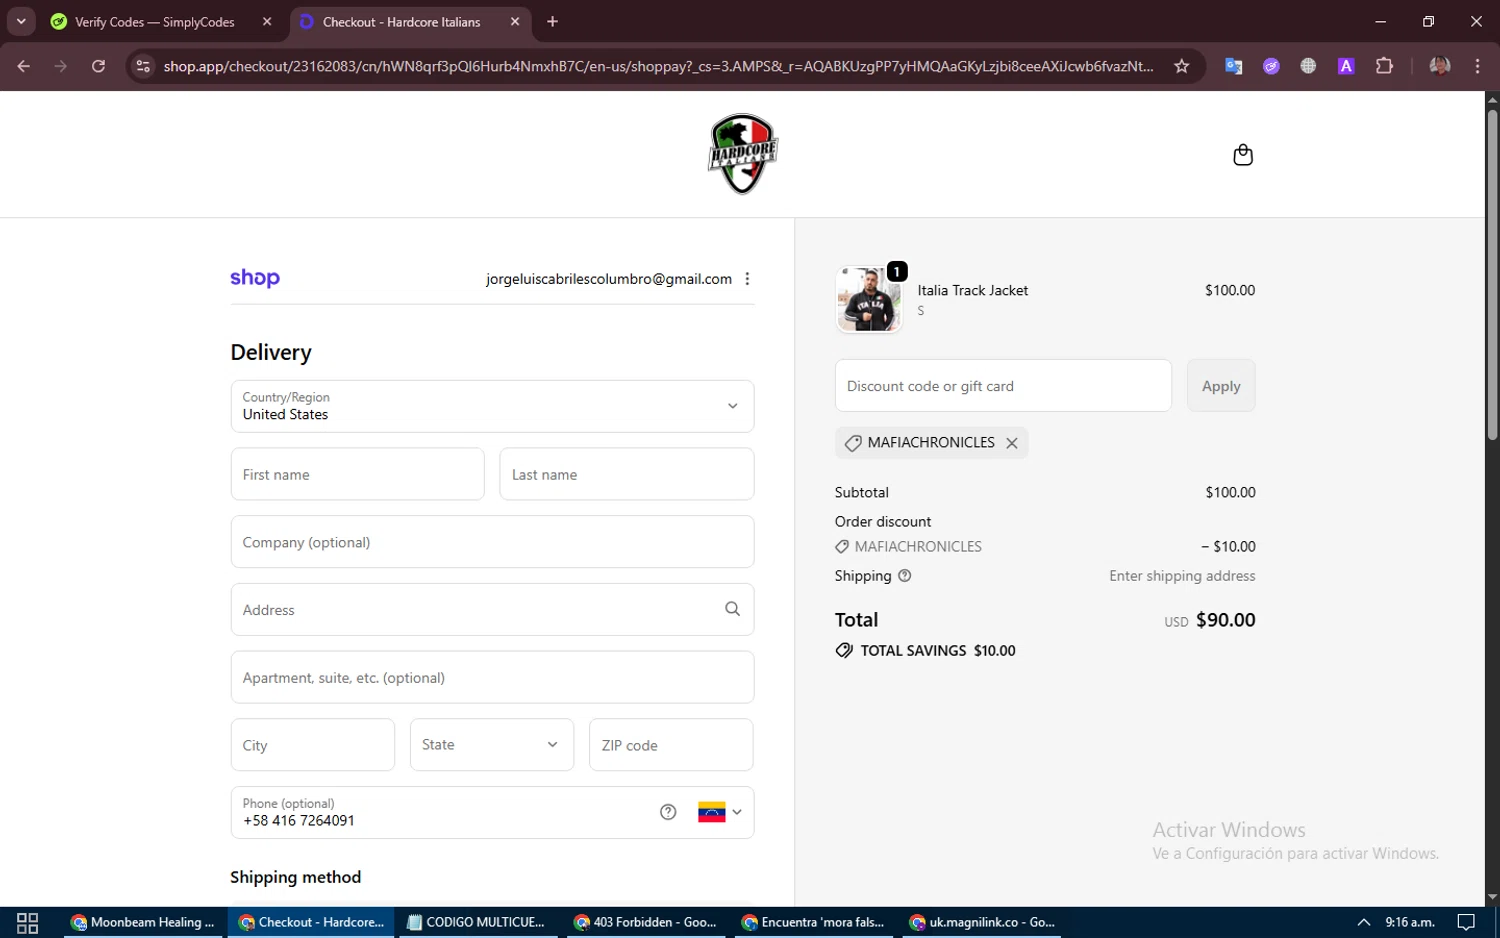This screenshot has height=938, width=1500.
Task: Click the Total amount $90.00
Action: coord(1225,620)
